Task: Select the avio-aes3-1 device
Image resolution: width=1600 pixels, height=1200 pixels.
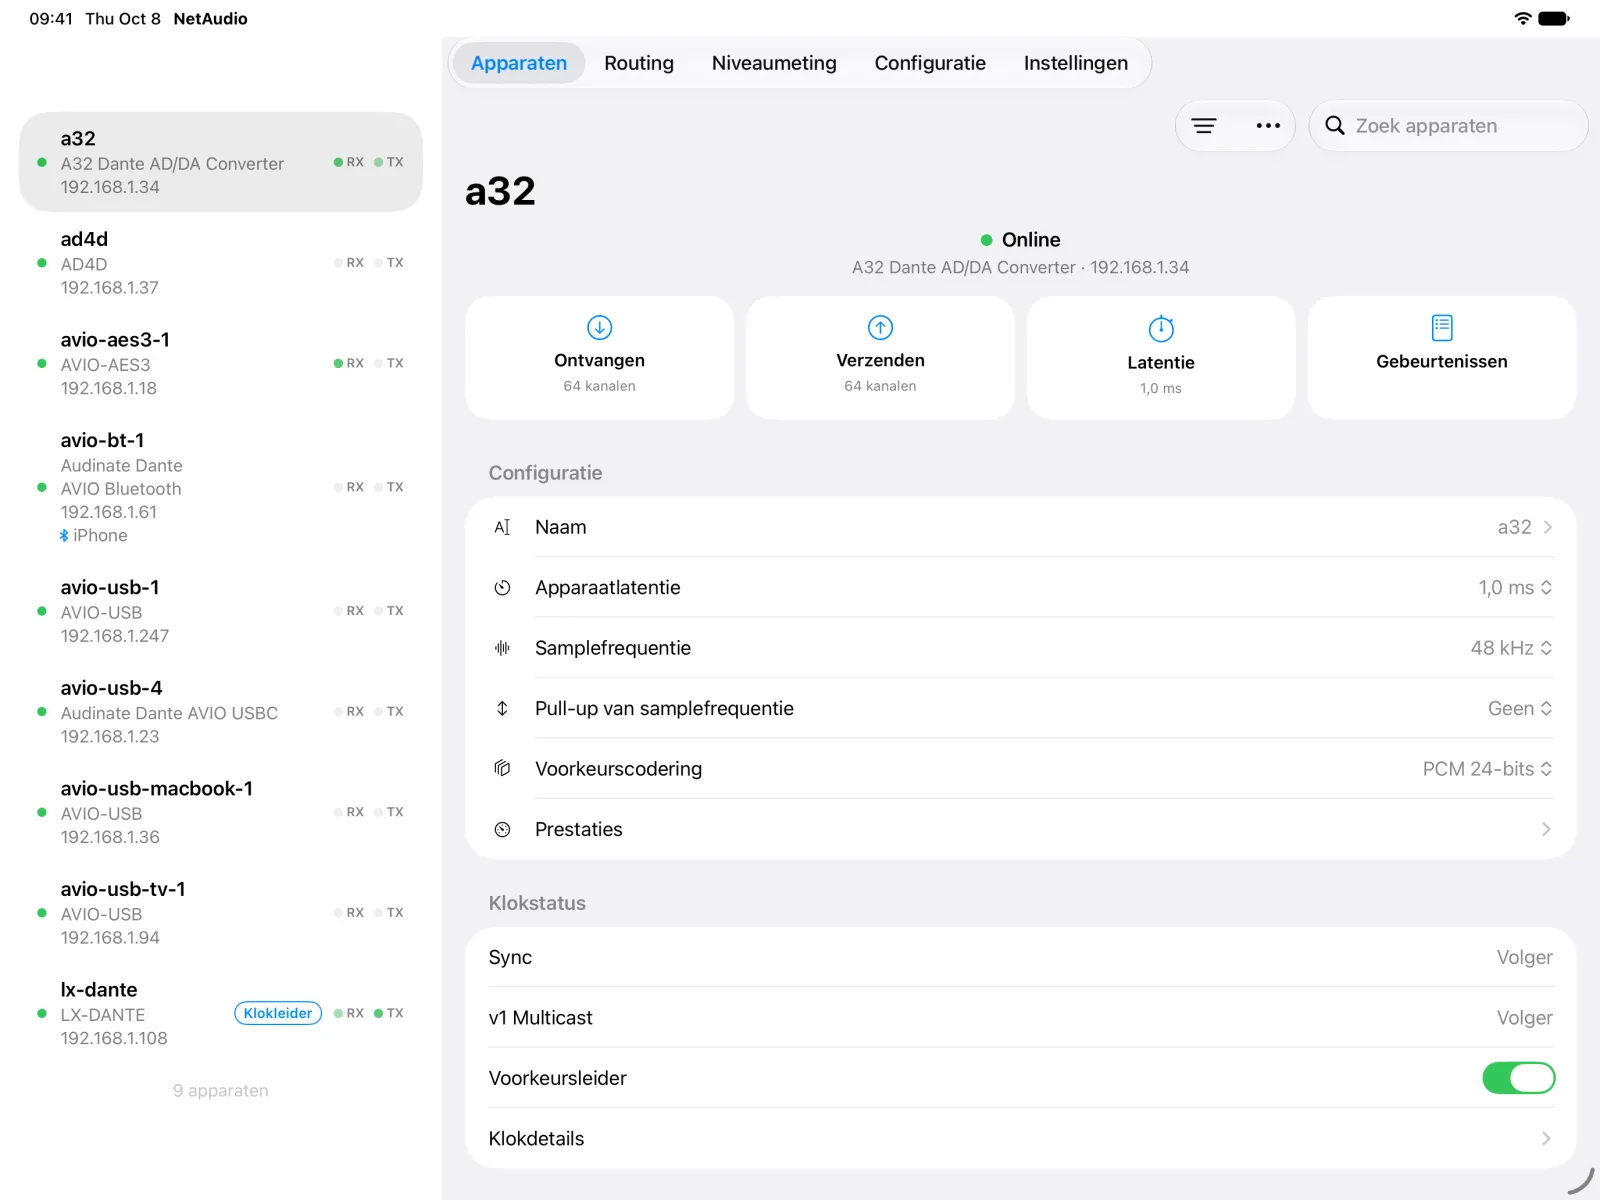Action: click(221, 364)
